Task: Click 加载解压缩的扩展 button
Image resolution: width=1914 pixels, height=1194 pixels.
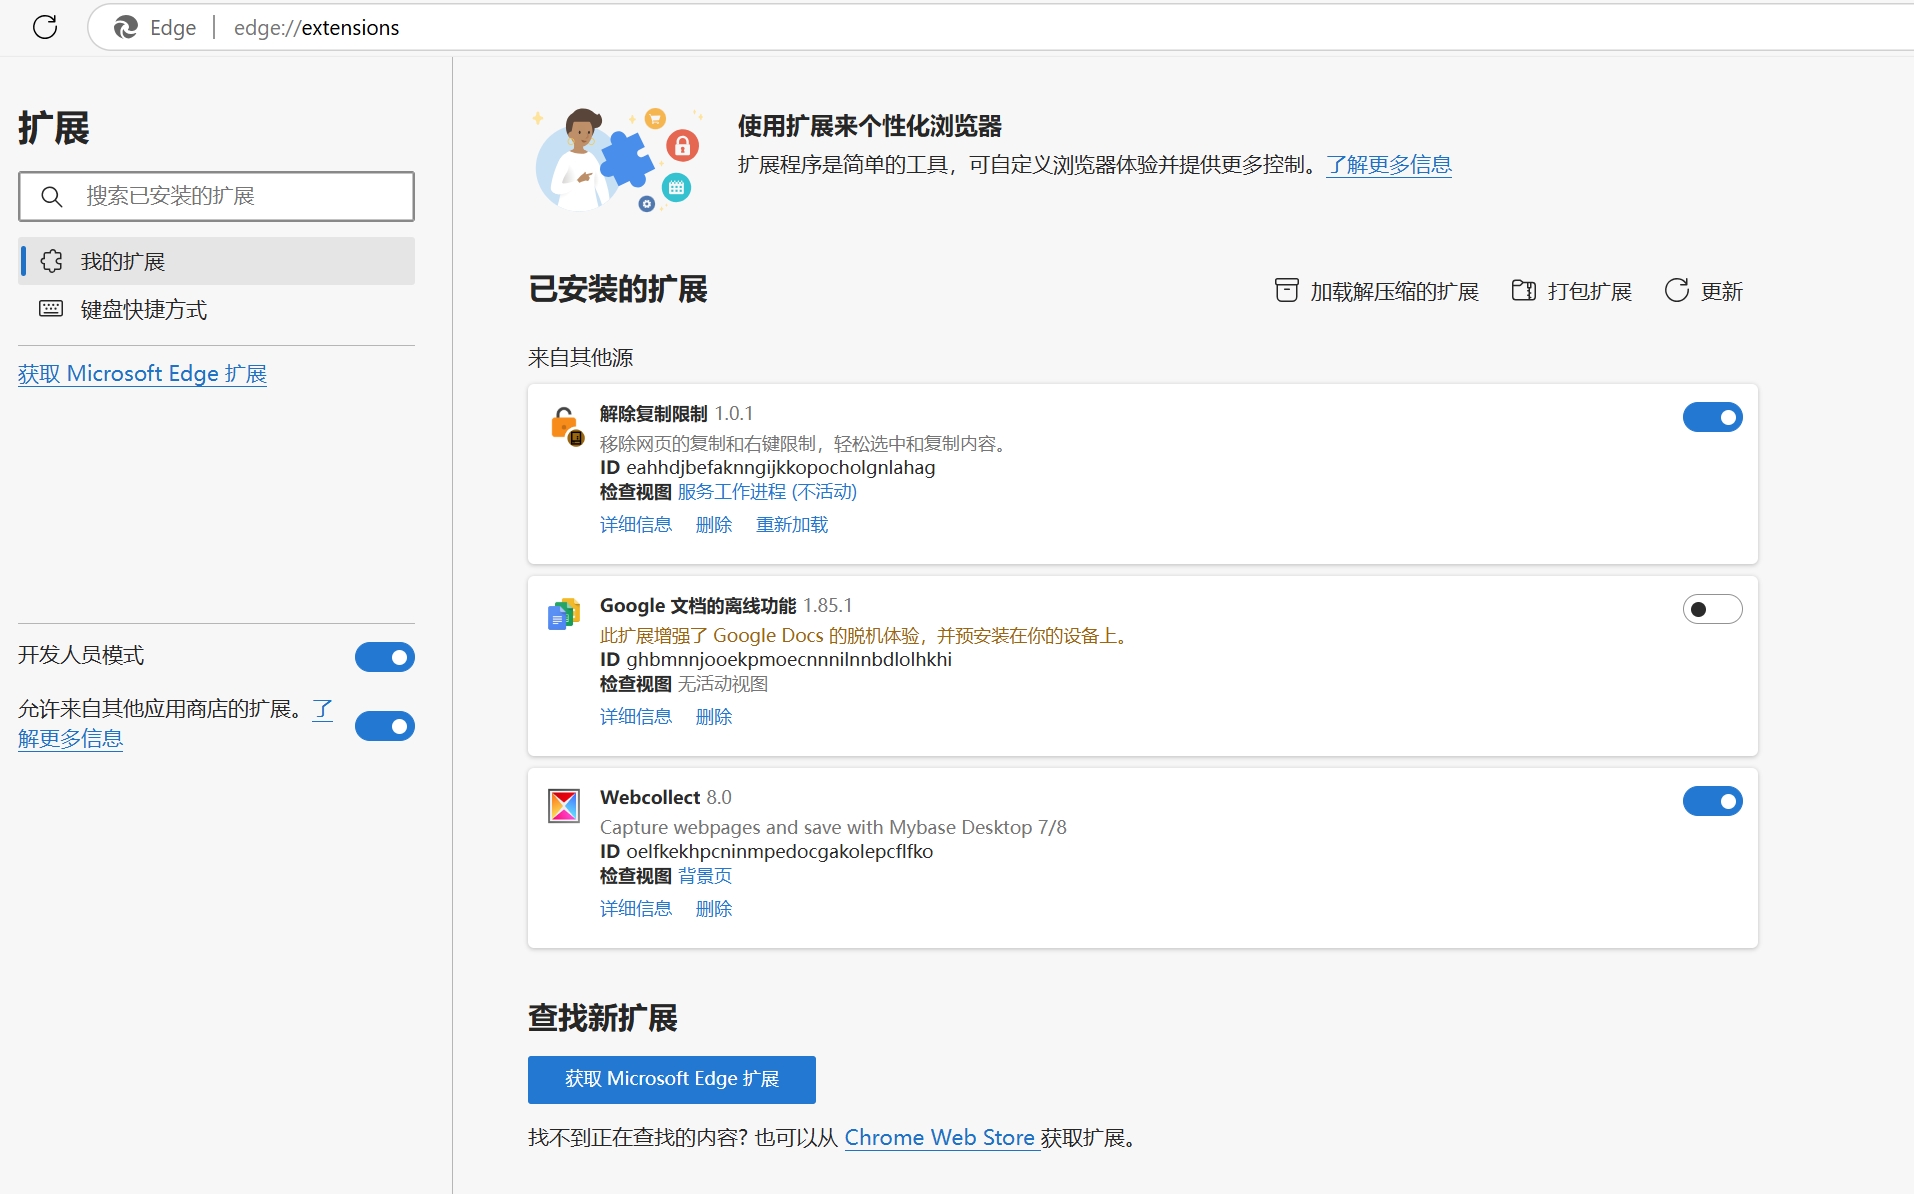Action: (x=1377, y=291)
